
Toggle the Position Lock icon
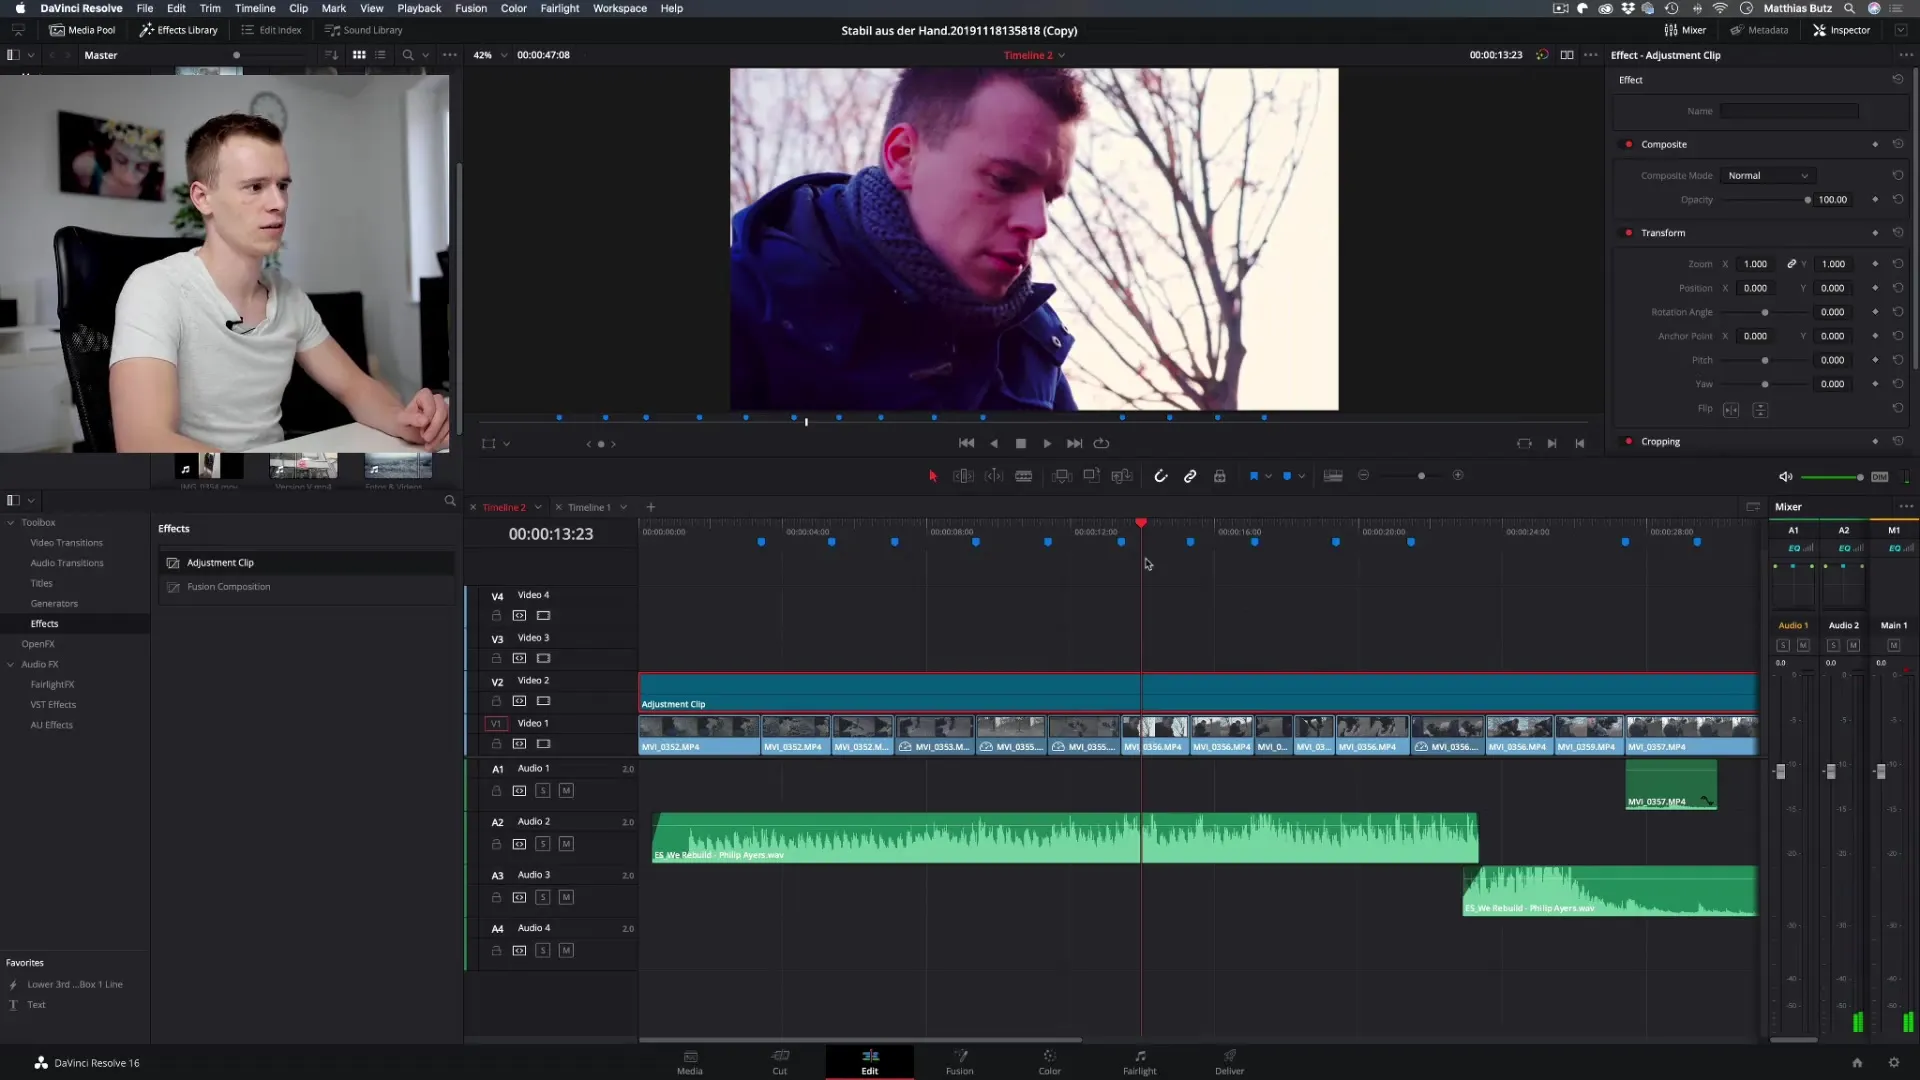click(x=1220, y=476)
